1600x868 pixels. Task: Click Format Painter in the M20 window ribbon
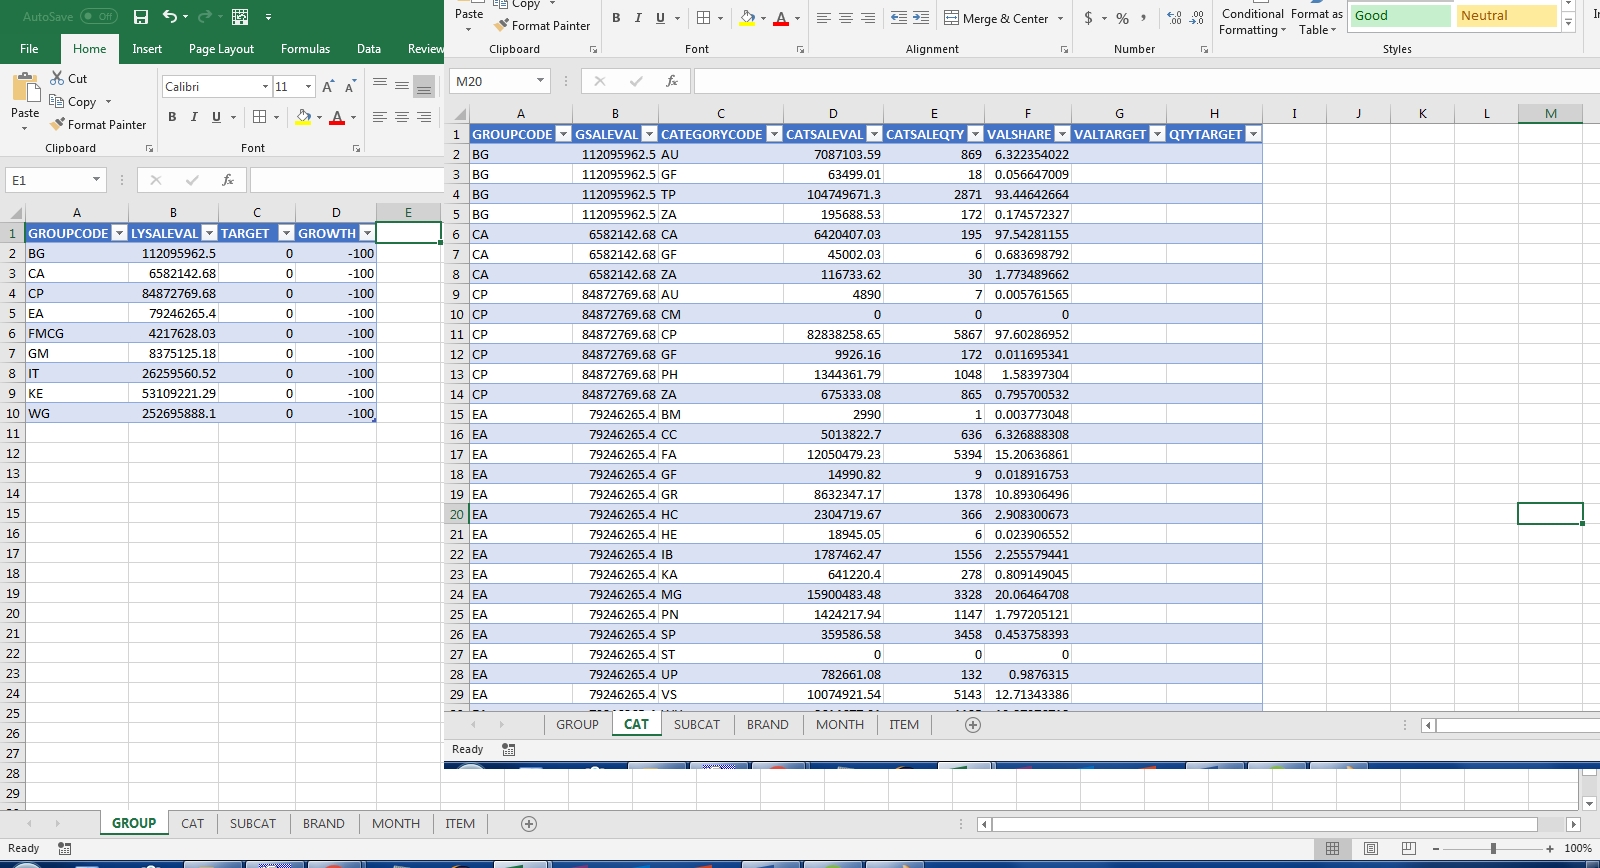coord(542,26)
